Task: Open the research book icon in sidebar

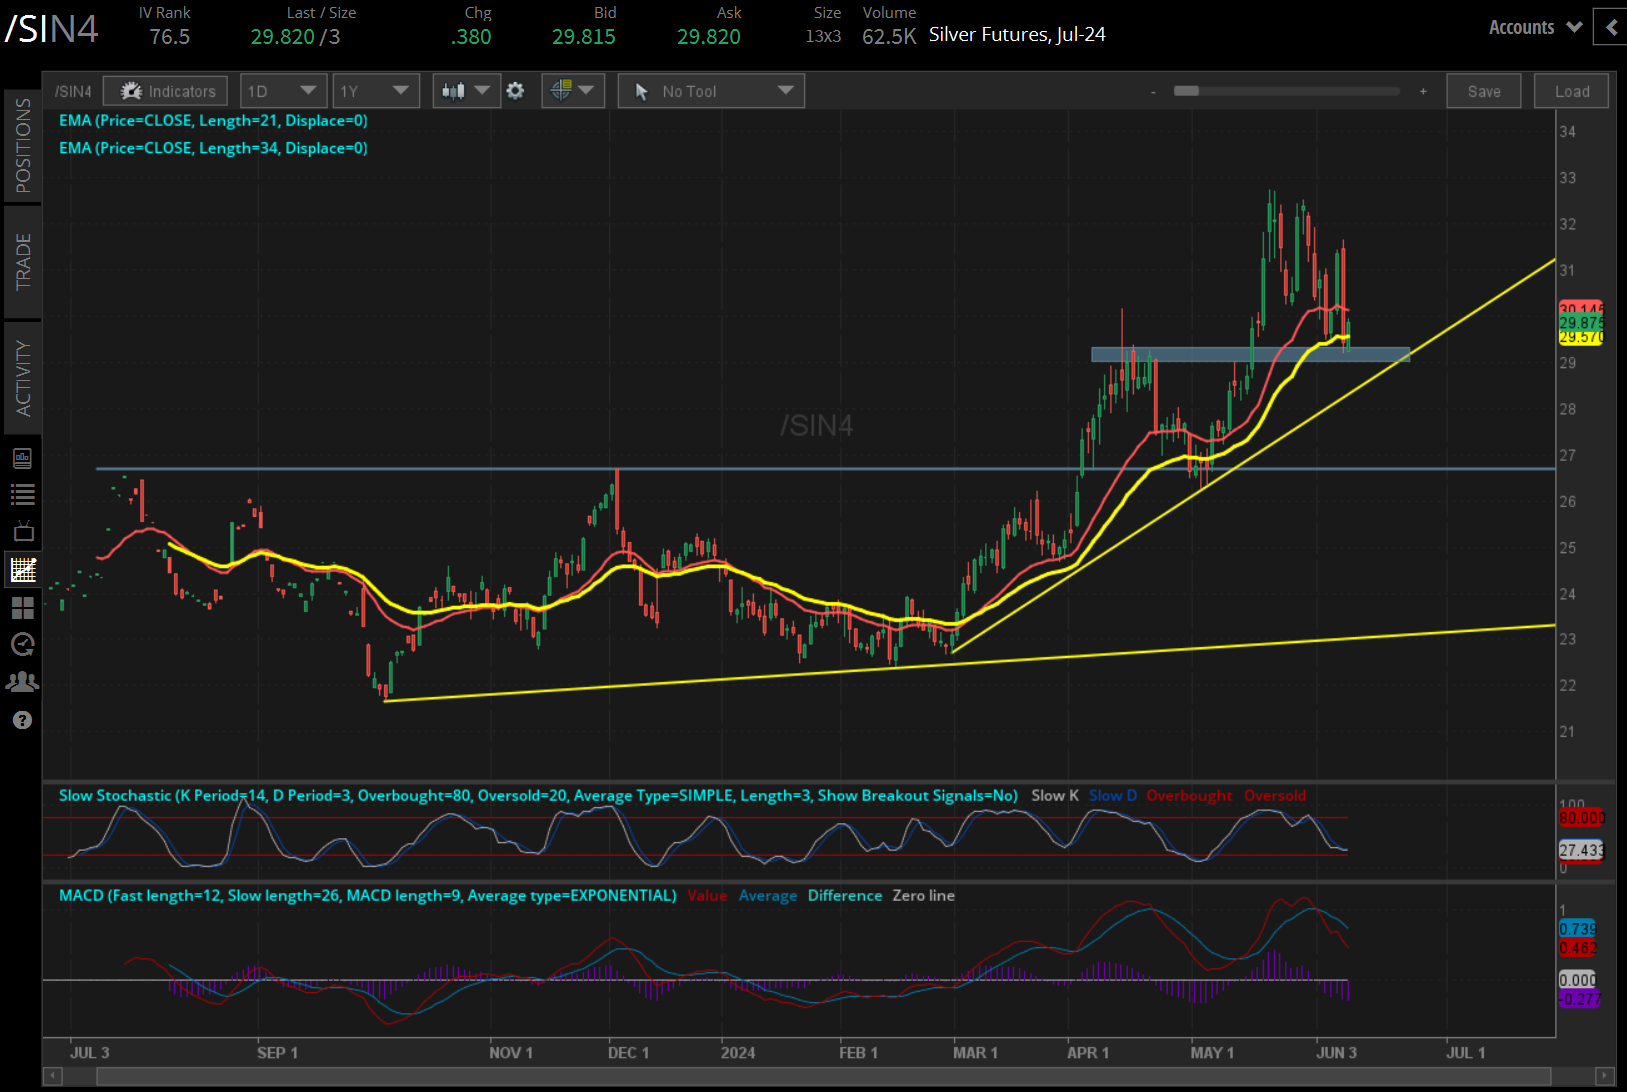Action: 22,458
